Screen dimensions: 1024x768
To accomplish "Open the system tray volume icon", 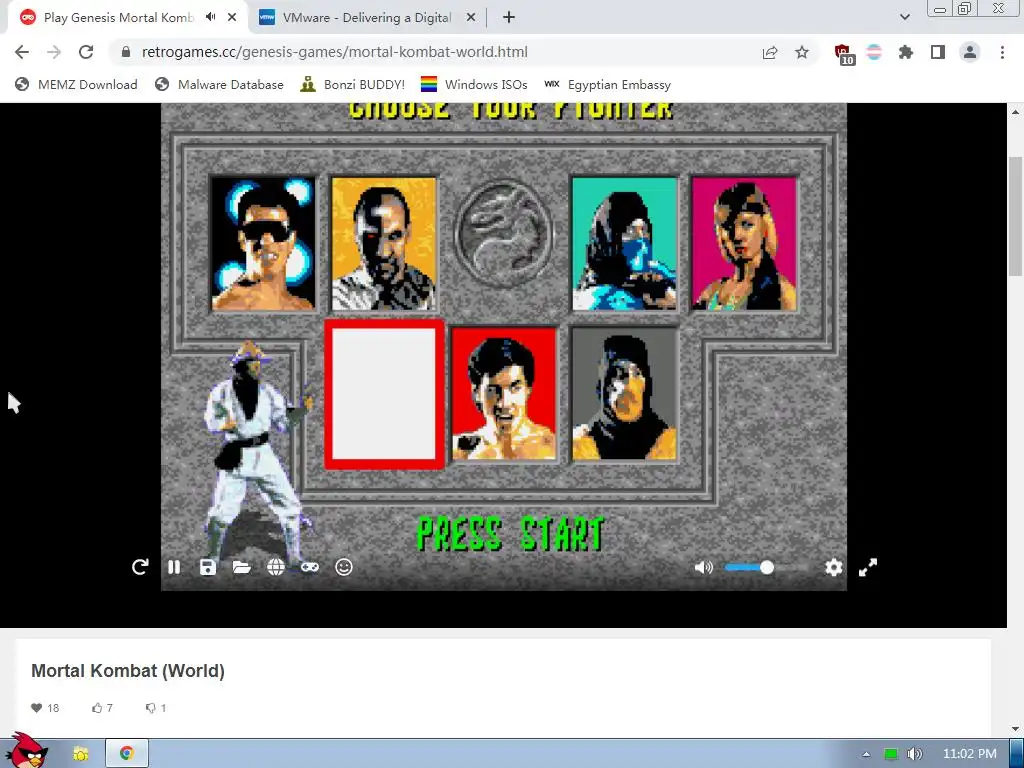I will click(915, 754).
